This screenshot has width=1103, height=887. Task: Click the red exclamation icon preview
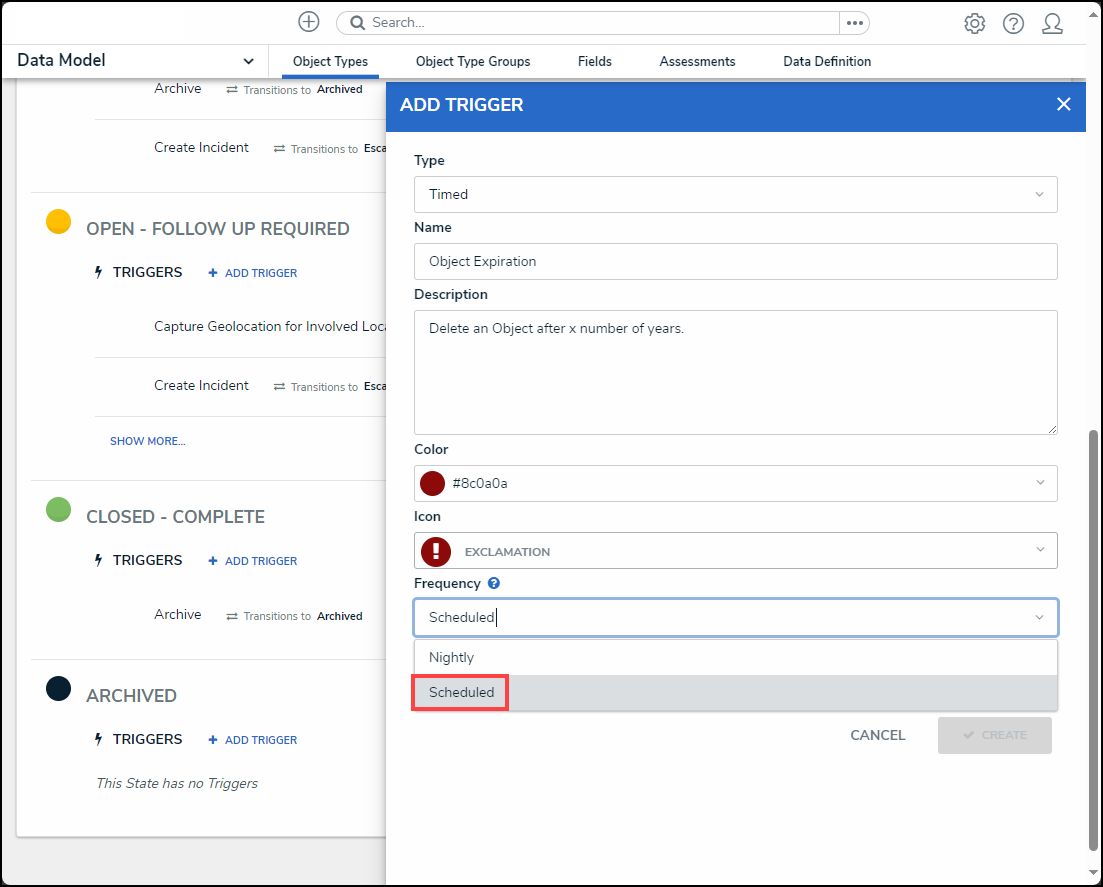[x=436, y=551]
